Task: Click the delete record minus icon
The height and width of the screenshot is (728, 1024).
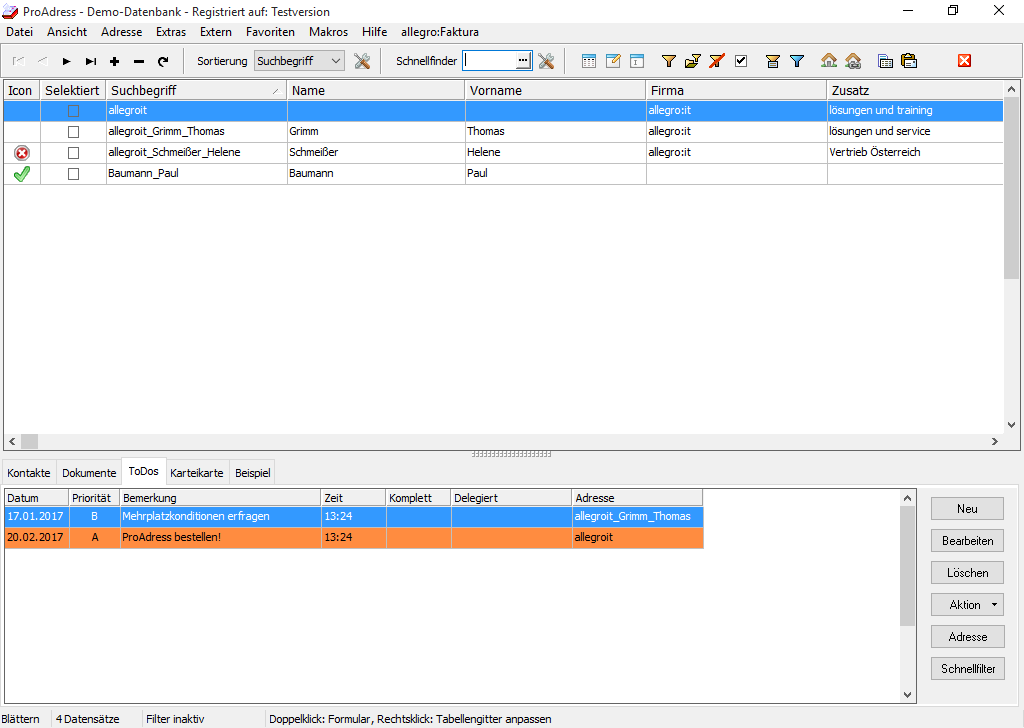Action: [139, 61]
